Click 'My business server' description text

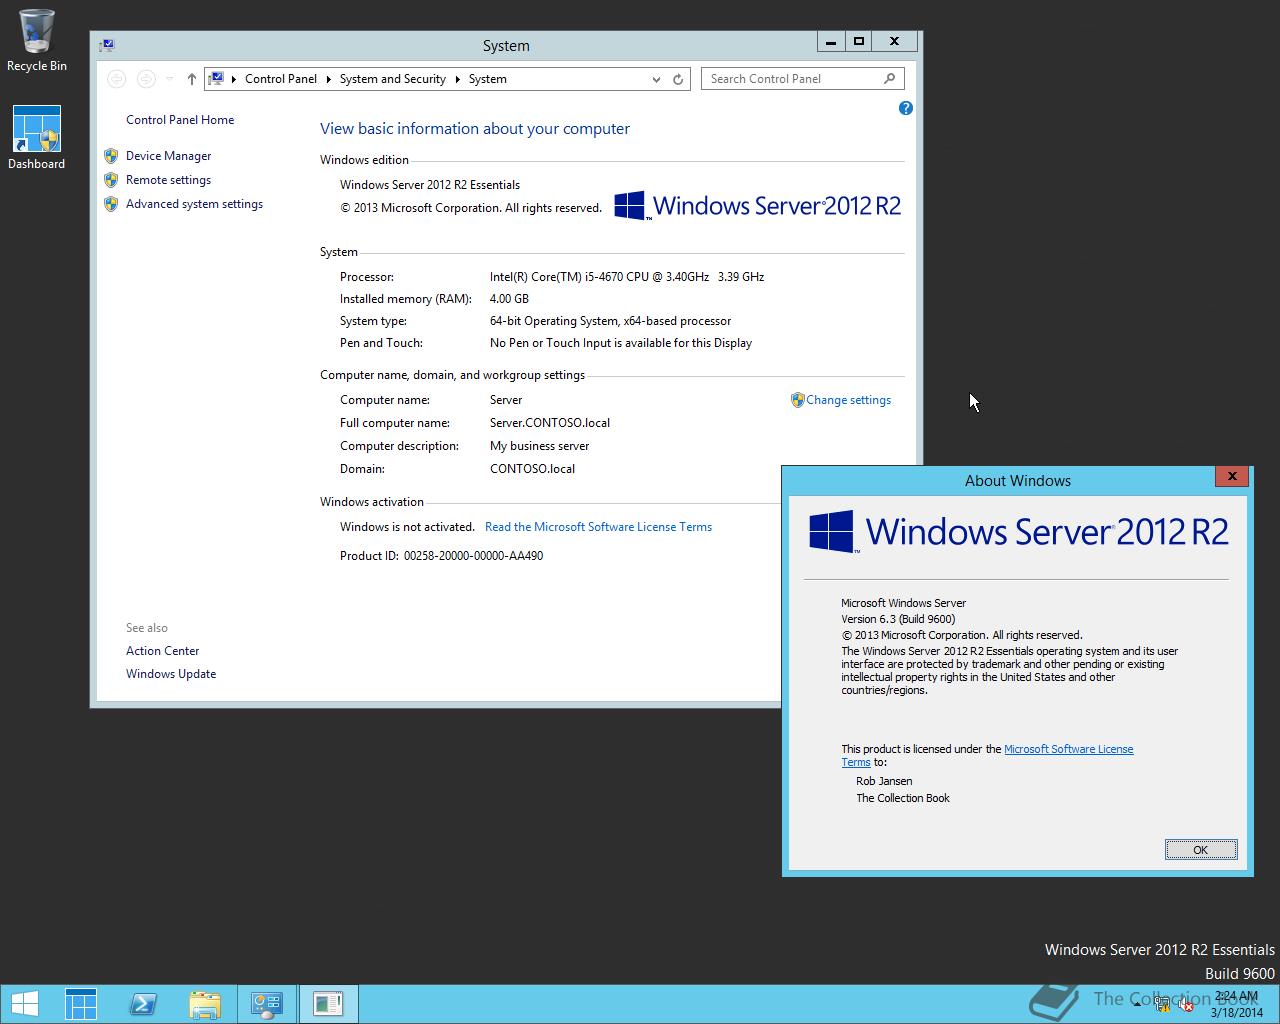[540, 446]
